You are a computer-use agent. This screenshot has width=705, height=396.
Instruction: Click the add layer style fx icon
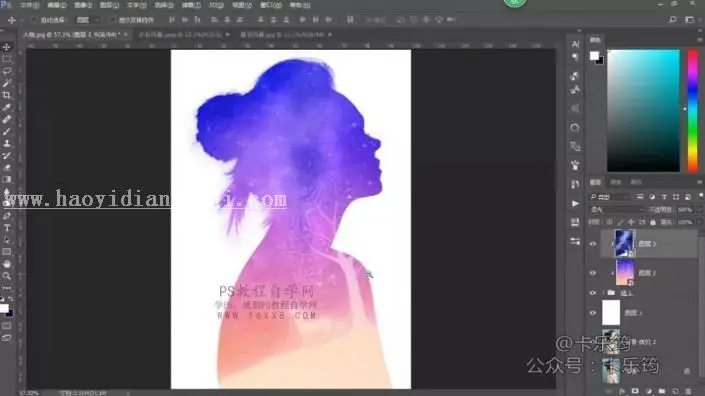622,392
